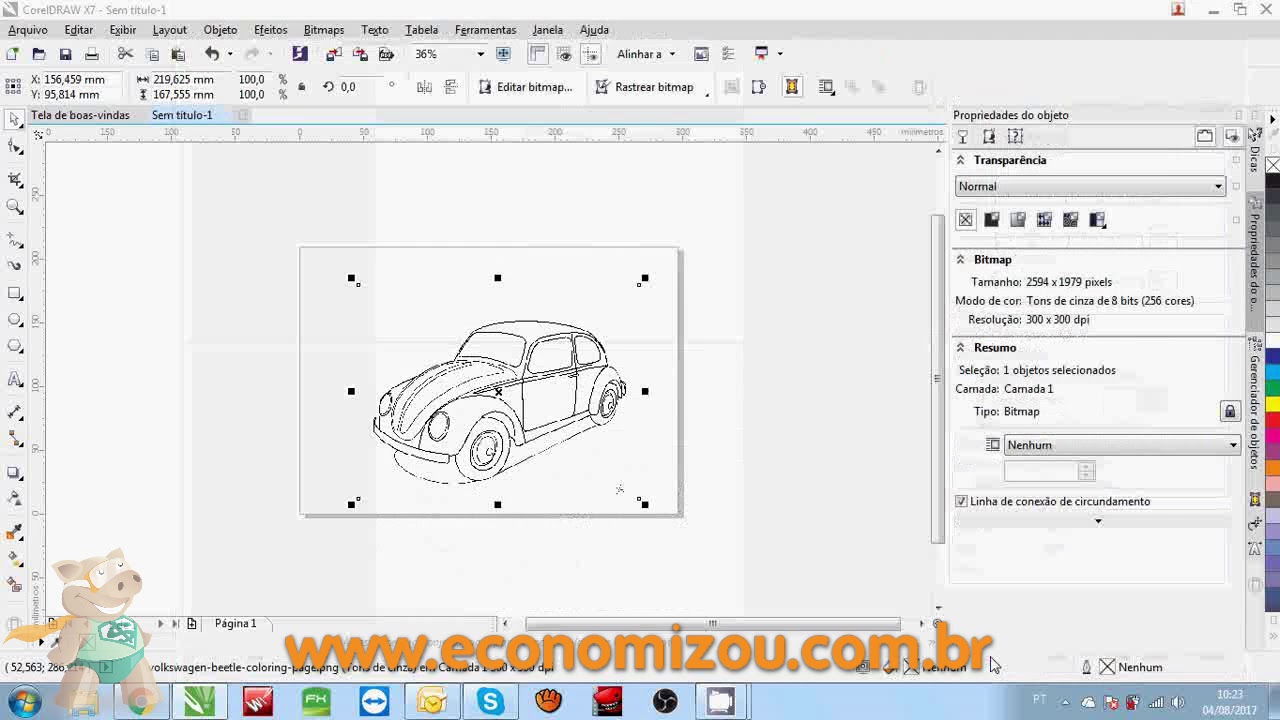Screen dimensions: 1280x720
Task: Open the Ferramentas menu
Action: click(x=485, y=30)
